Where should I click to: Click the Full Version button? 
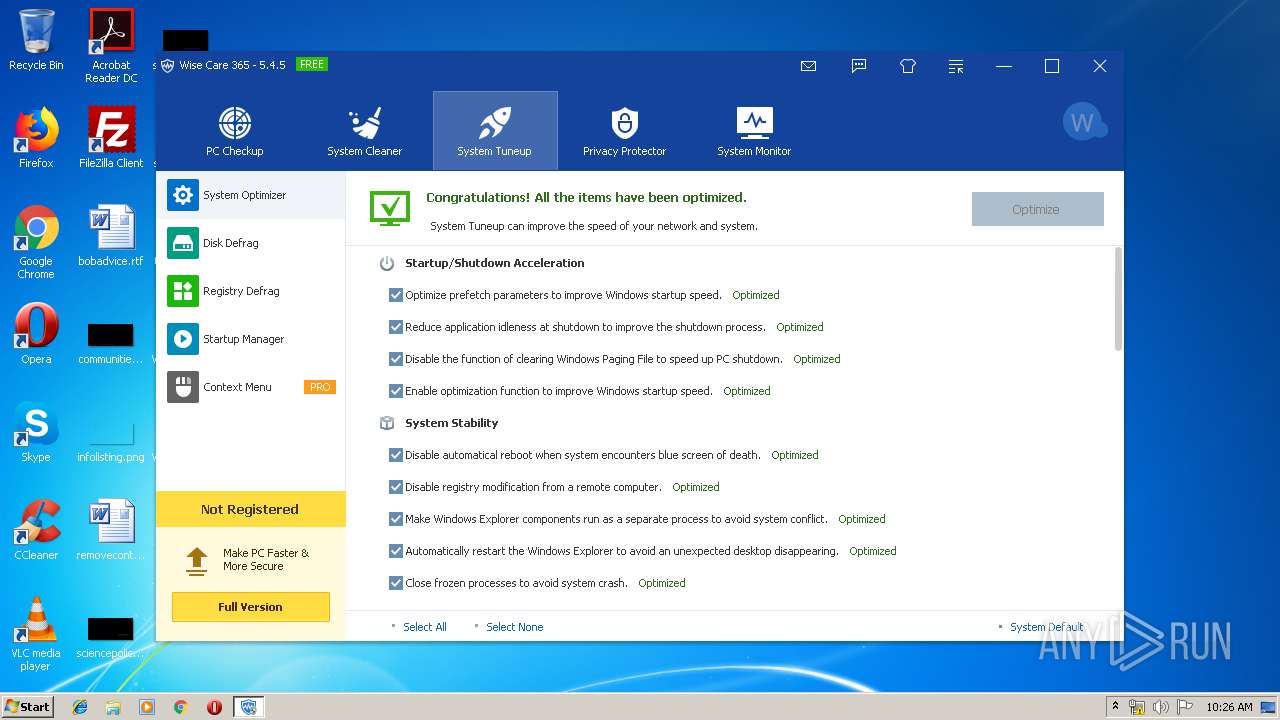click(250, 607)
